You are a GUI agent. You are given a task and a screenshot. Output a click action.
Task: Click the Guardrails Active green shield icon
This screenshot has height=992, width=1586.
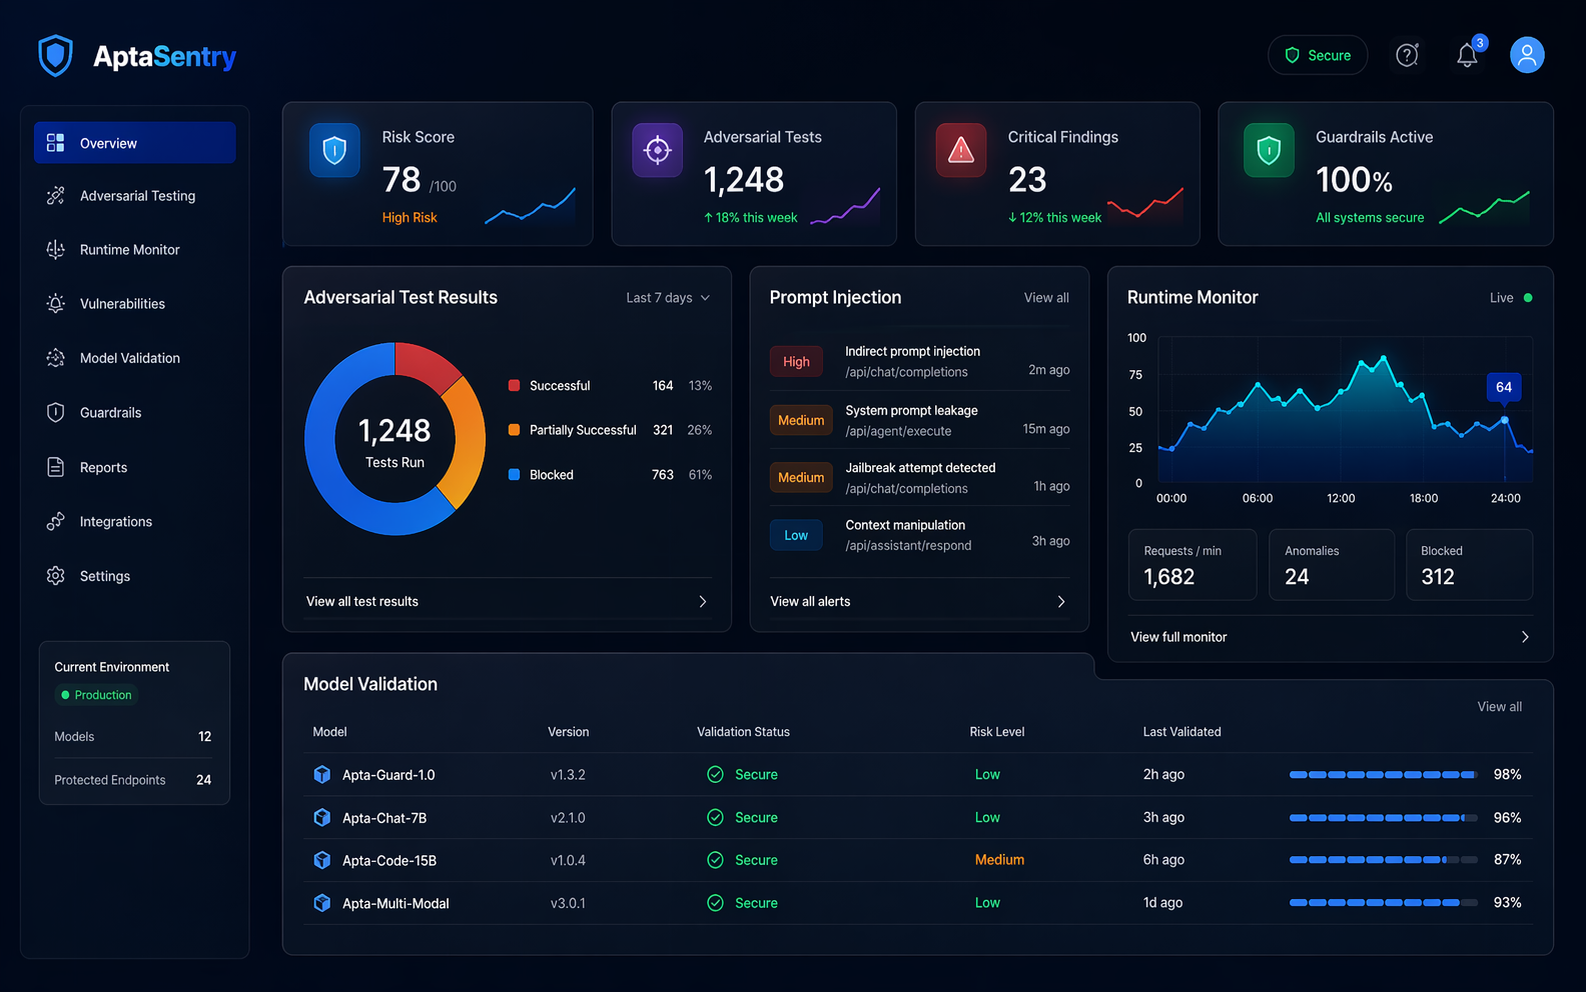[1269, 150]
